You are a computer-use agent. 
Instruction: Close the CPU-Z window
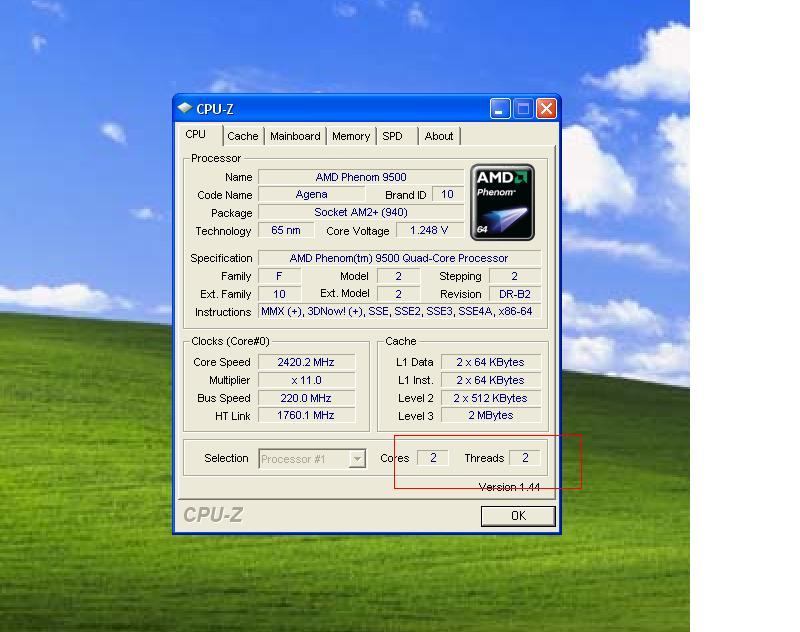click(x=546, y=109)
